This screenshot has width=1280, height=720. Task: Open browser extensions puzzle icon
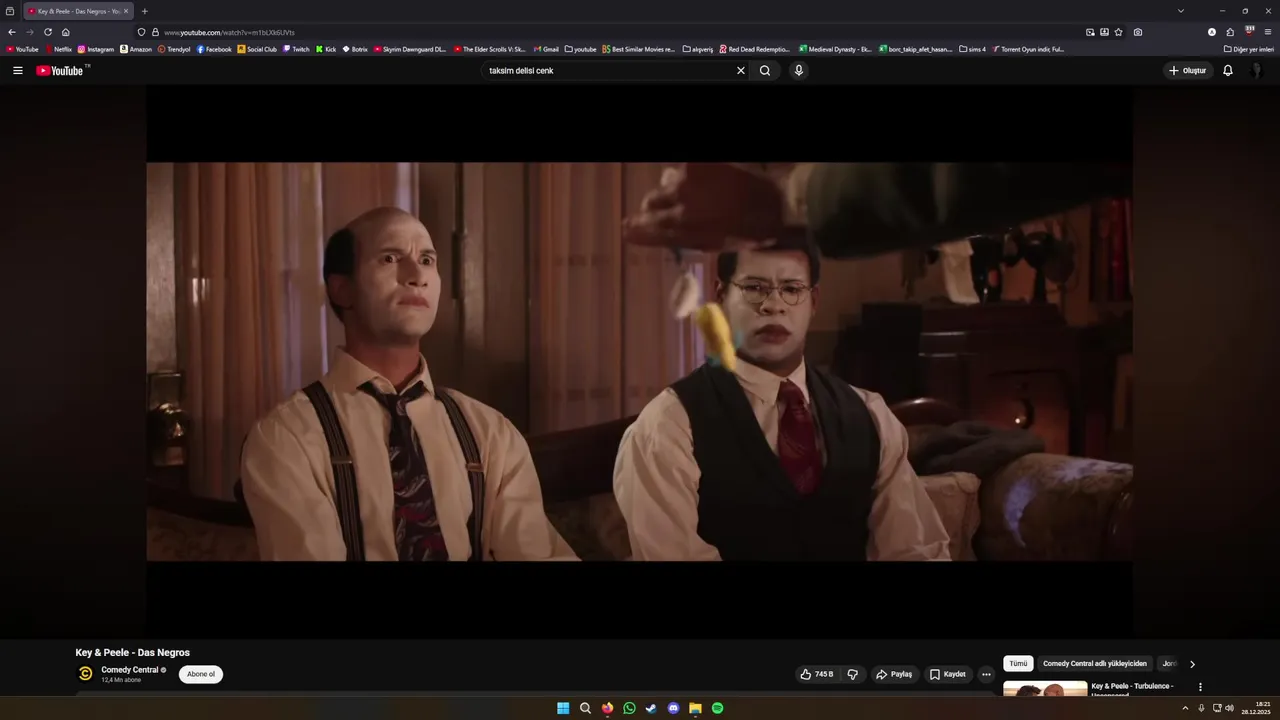pyautogui.click(x=1230, y=32)
